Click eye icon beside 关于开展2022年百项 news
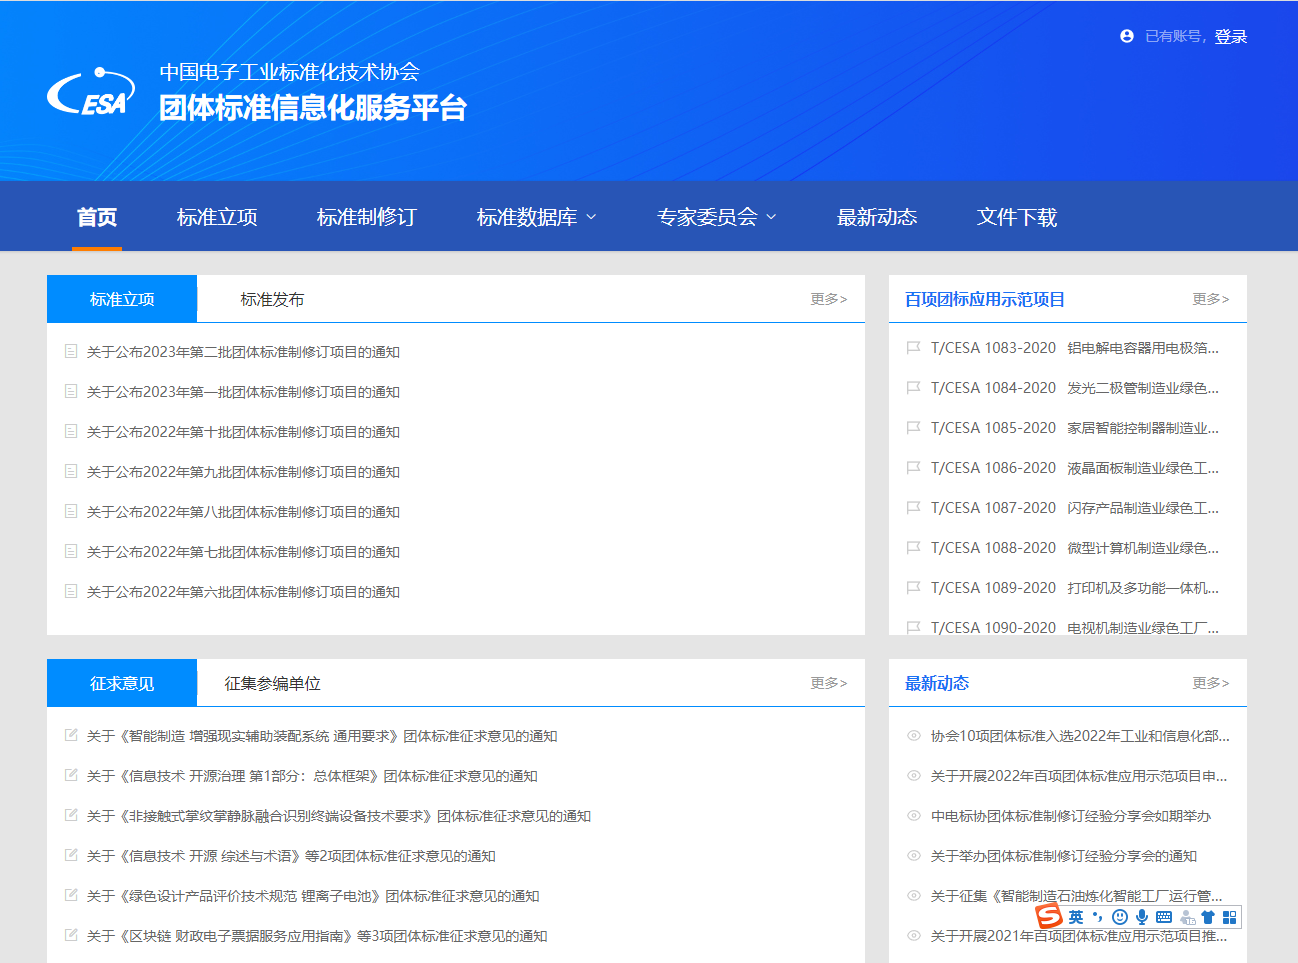Screen dimensions: 1298x963 tap(913, 776)
